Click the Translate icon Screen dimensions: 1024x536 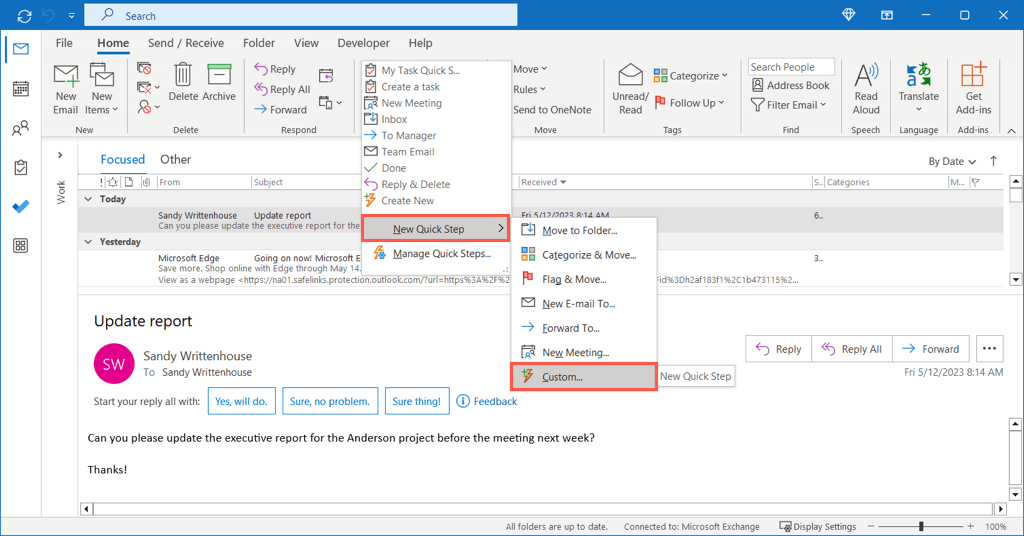tap(918, 74)
